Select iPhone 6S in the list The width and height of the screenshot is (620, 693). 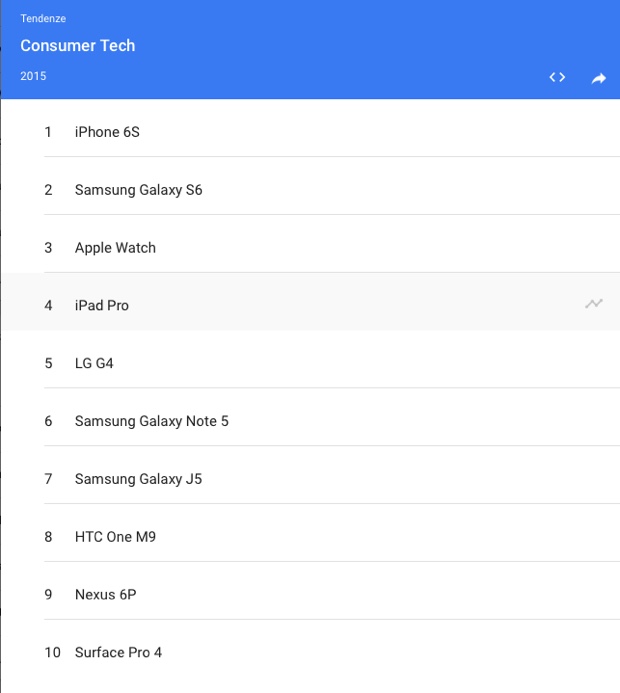point(107,132)
